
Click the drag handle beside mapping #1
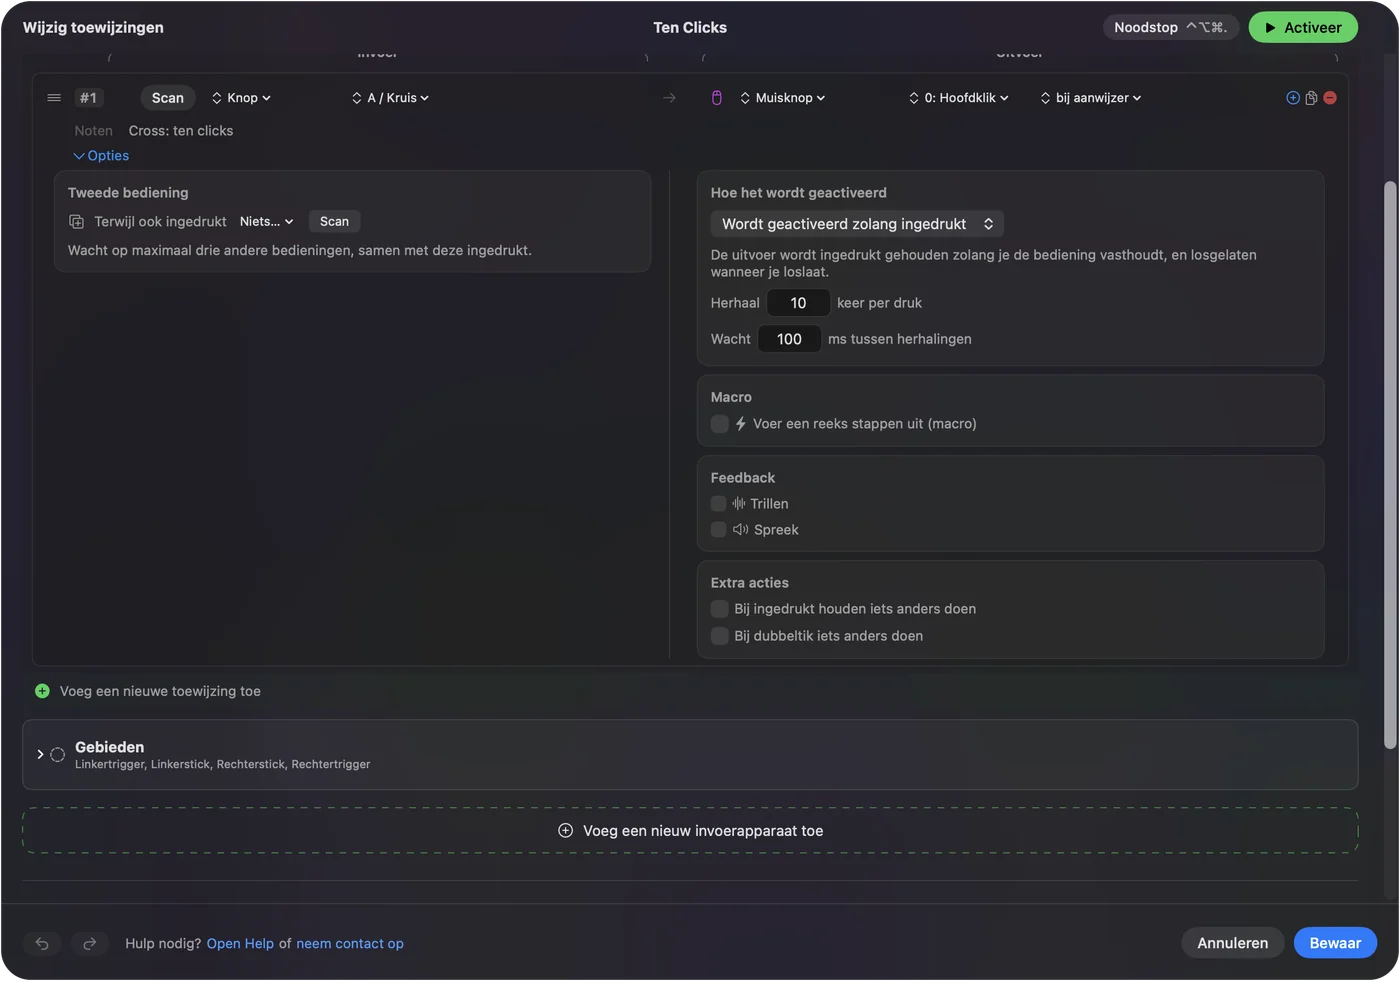54,98
